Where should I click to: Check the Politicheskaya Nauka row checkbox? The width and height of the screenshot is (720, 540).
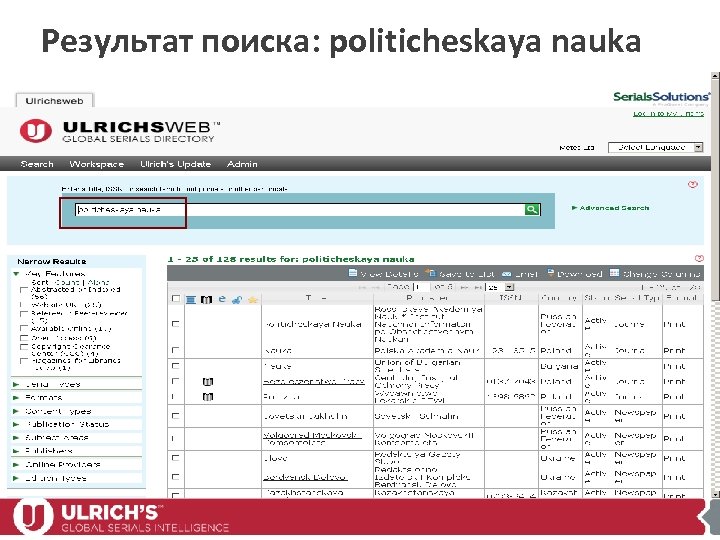tap(175, 324)
